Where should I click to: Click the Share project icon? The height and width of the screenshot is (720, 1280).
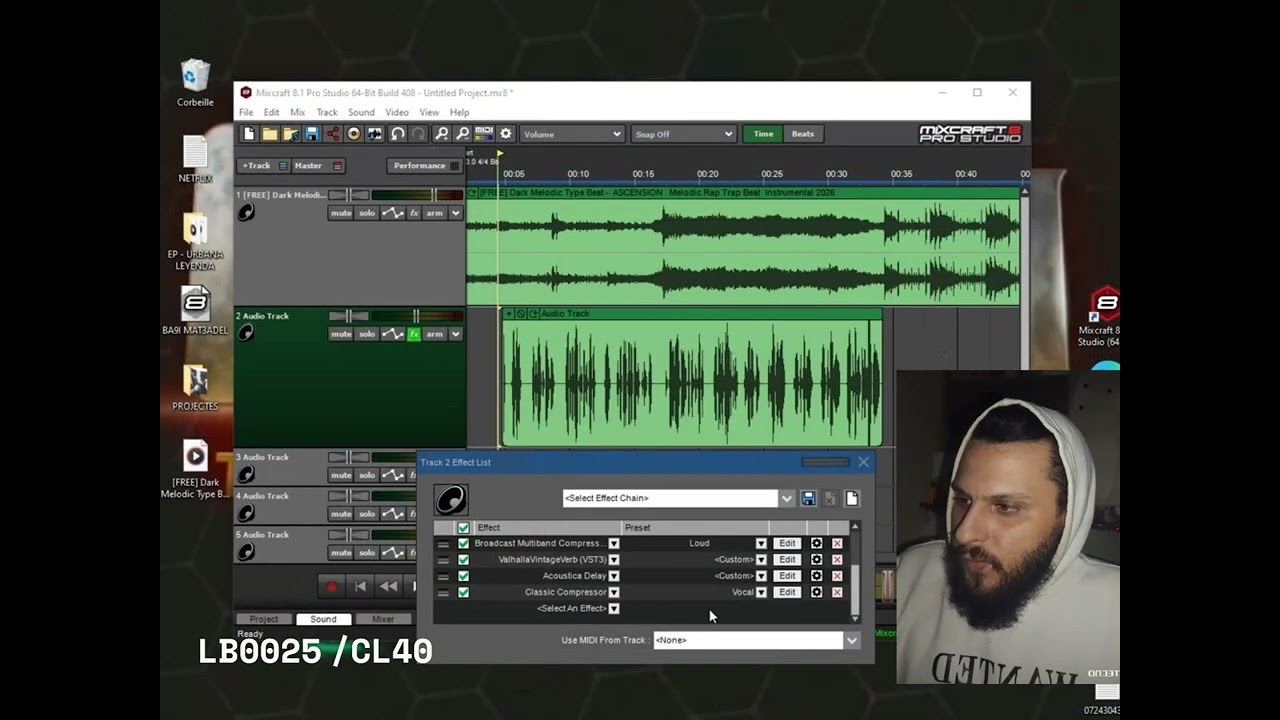coord(333,134)
